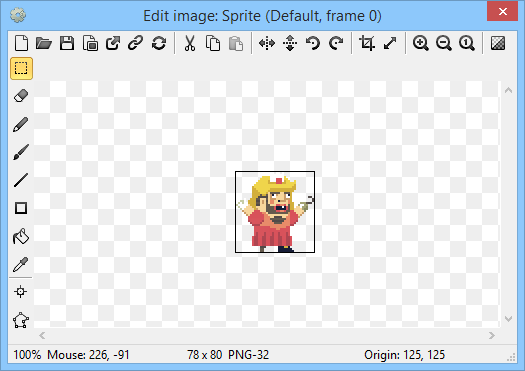Click the '78 x 80' size status text
525x371 pixels.
click(x=205, y=355)
